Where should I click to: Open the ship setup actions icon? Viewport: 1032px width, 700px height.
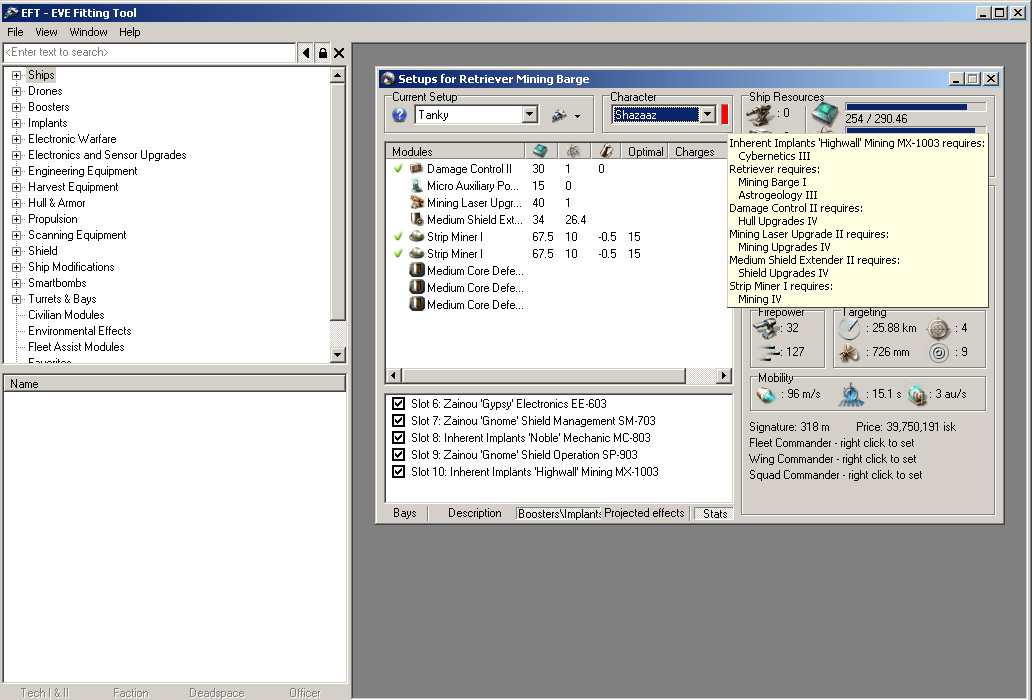(559, 116)
